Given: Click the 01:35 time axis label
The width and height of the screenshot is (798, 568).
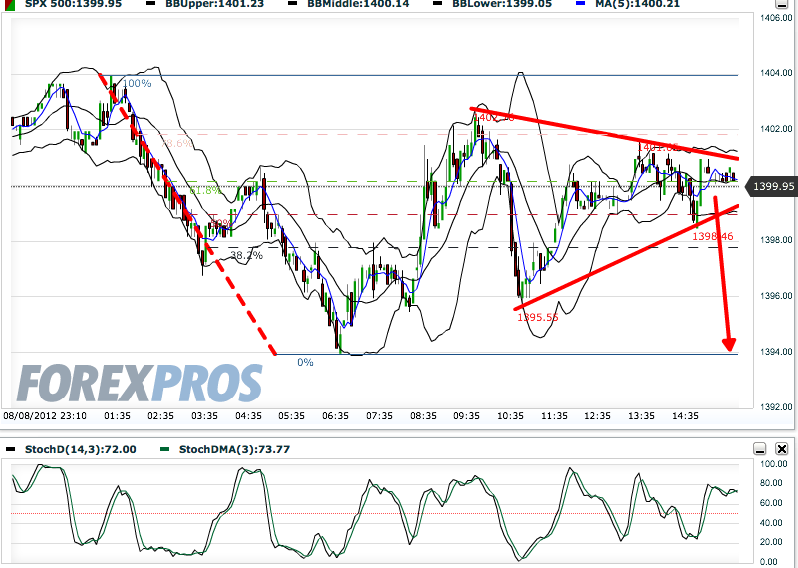Looking at the screenshot, I should click(118, 416).
